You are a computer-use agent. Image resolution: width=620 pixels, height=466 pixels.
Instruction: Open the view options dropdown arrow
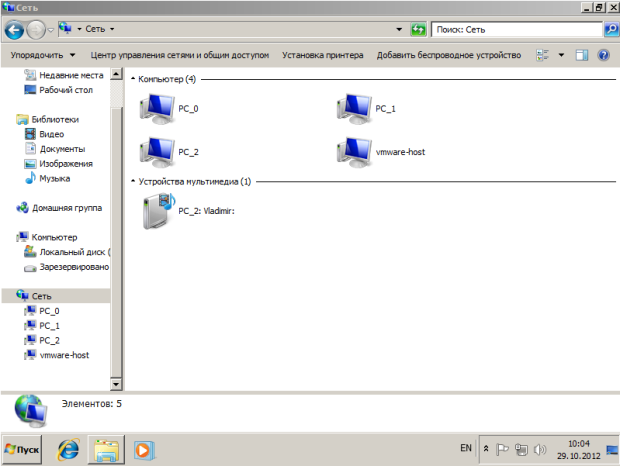561,55
